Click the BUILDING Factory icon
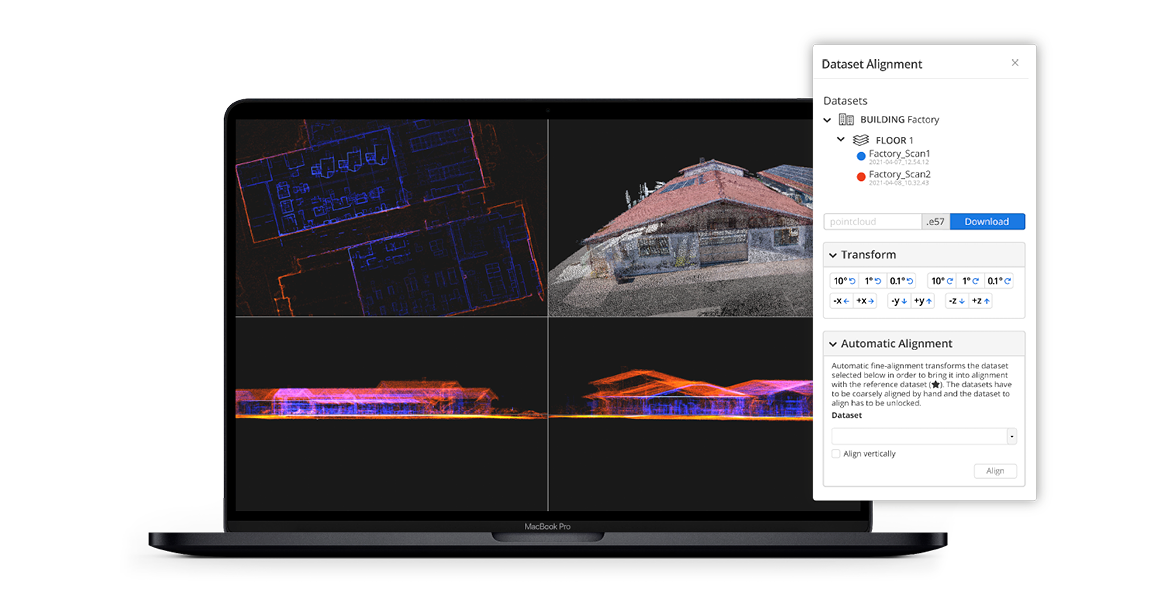Screen dimensions: 1170x600 (846, 120)
